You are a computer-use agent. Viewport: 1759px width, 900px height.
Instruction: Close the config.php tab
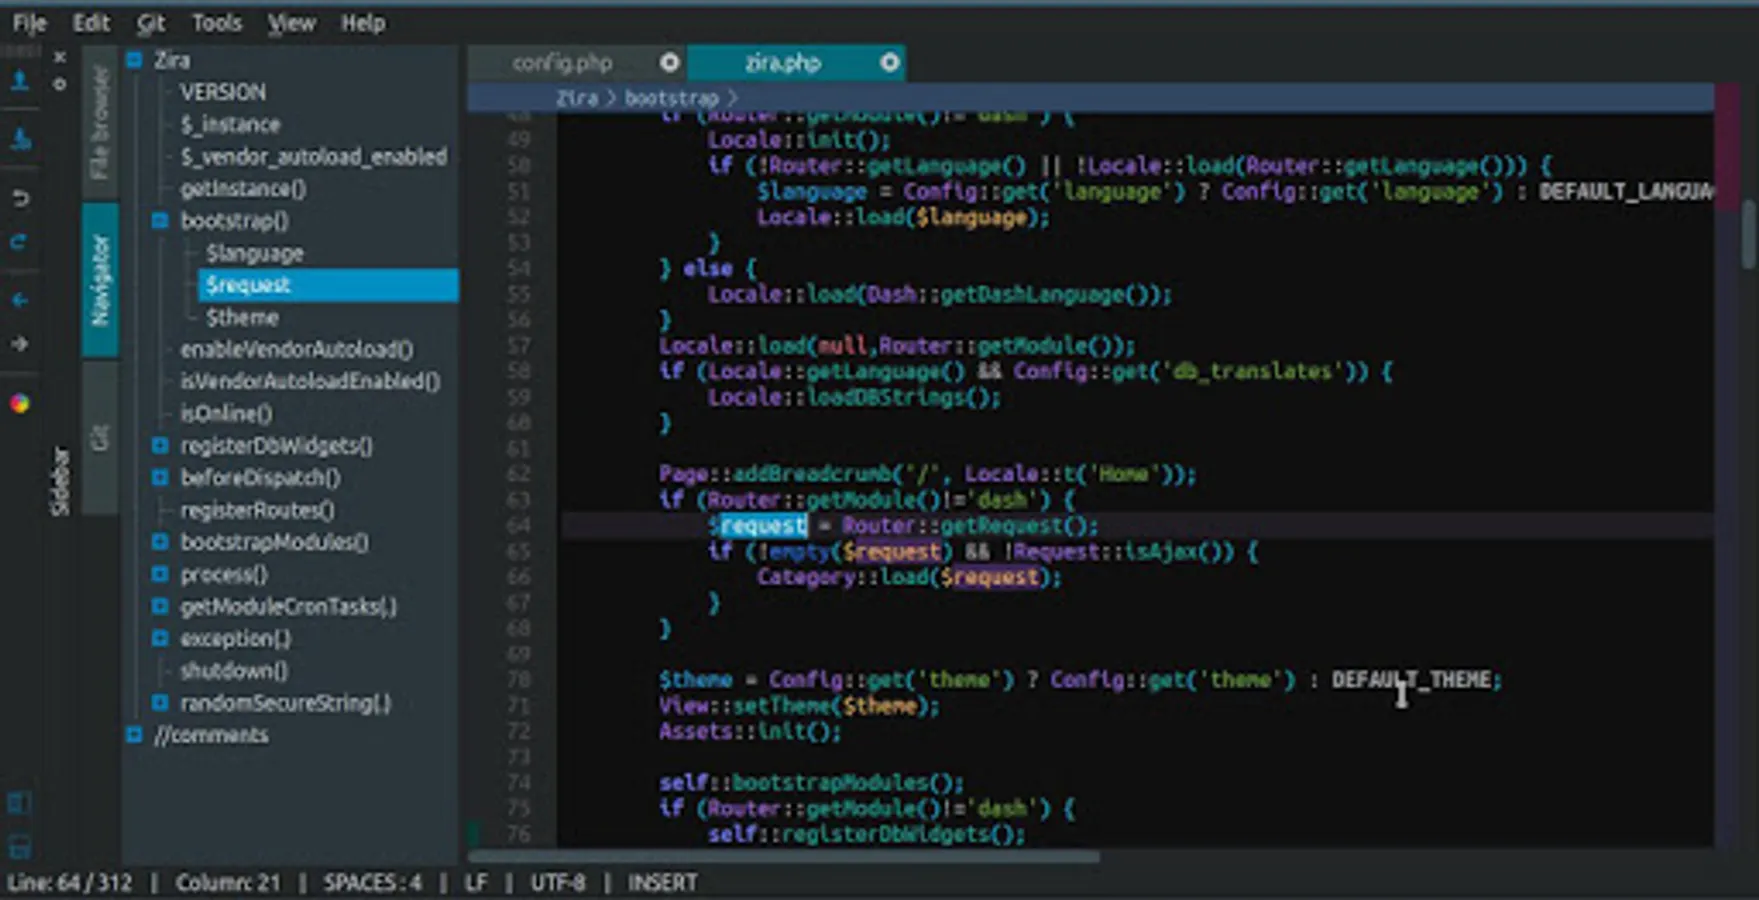pos(669,63)
